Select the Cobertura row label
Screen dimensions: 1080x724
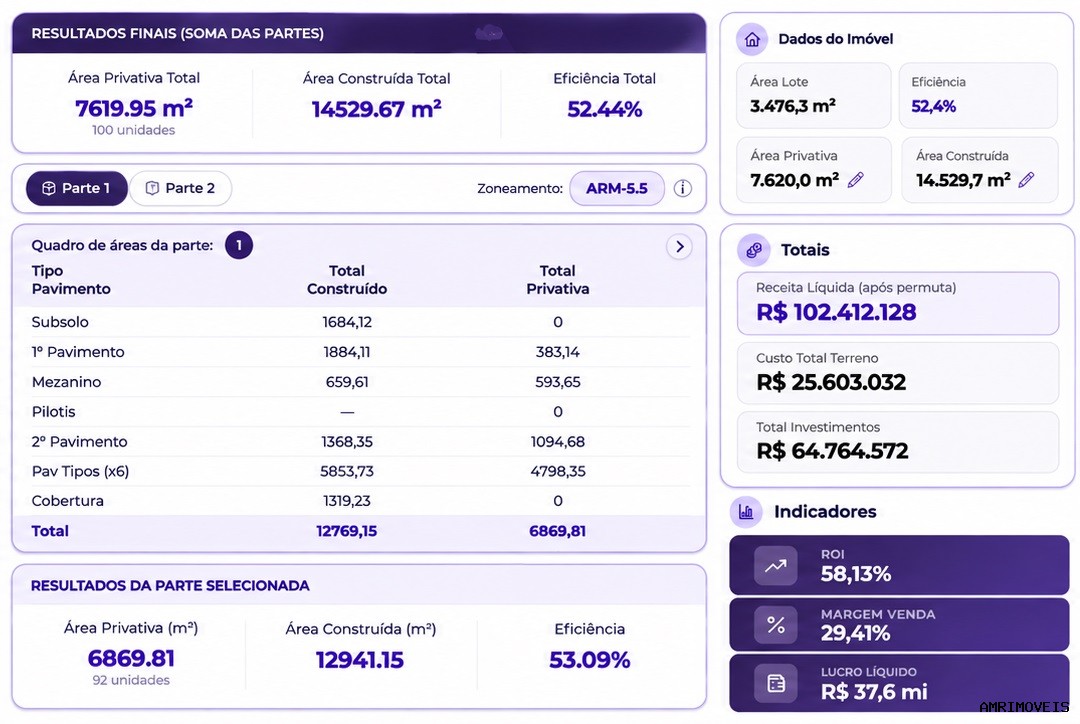click(68, 501)
